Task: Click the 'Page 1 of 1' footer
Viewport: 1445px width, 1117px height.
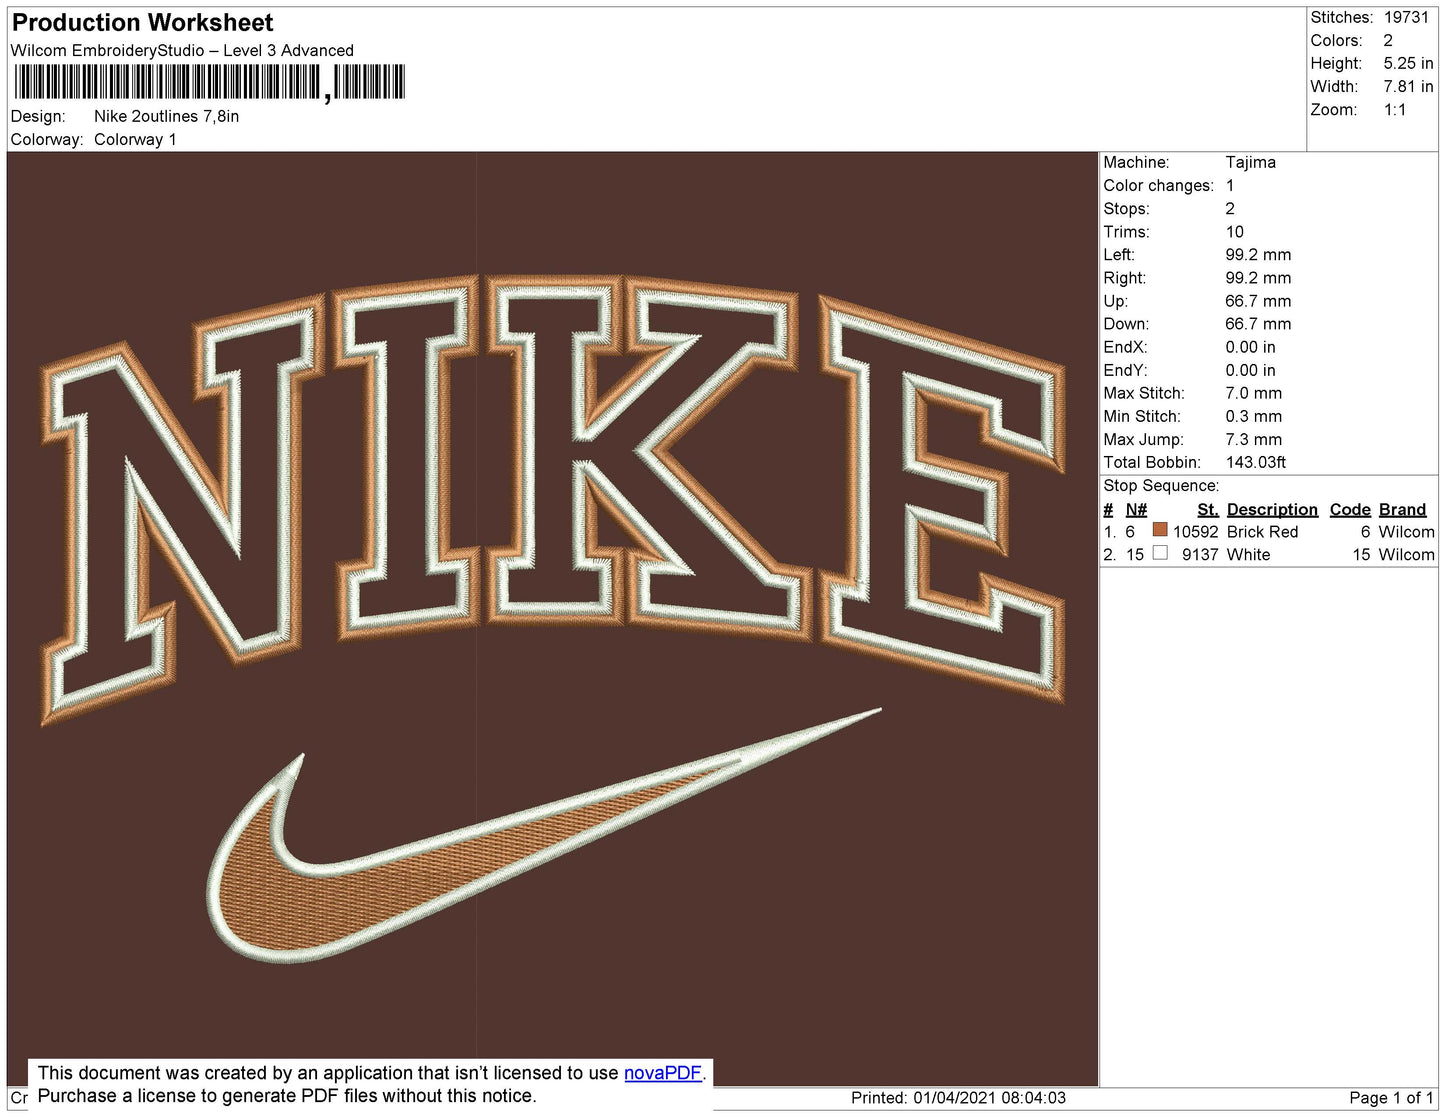Action: [x=1391, y=1097]
